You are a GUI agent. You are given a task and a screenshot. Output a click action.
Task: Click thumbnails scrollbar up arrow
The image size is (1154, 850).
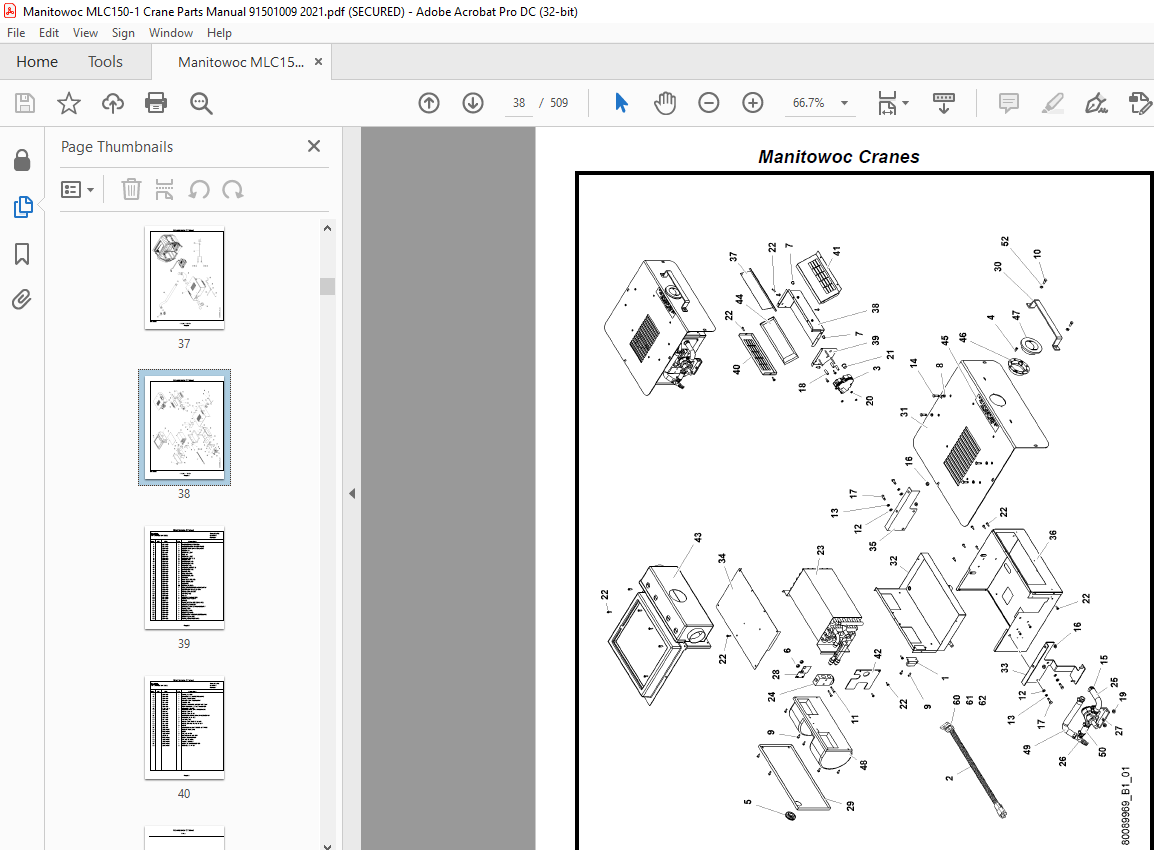click(x=328, y=228)
